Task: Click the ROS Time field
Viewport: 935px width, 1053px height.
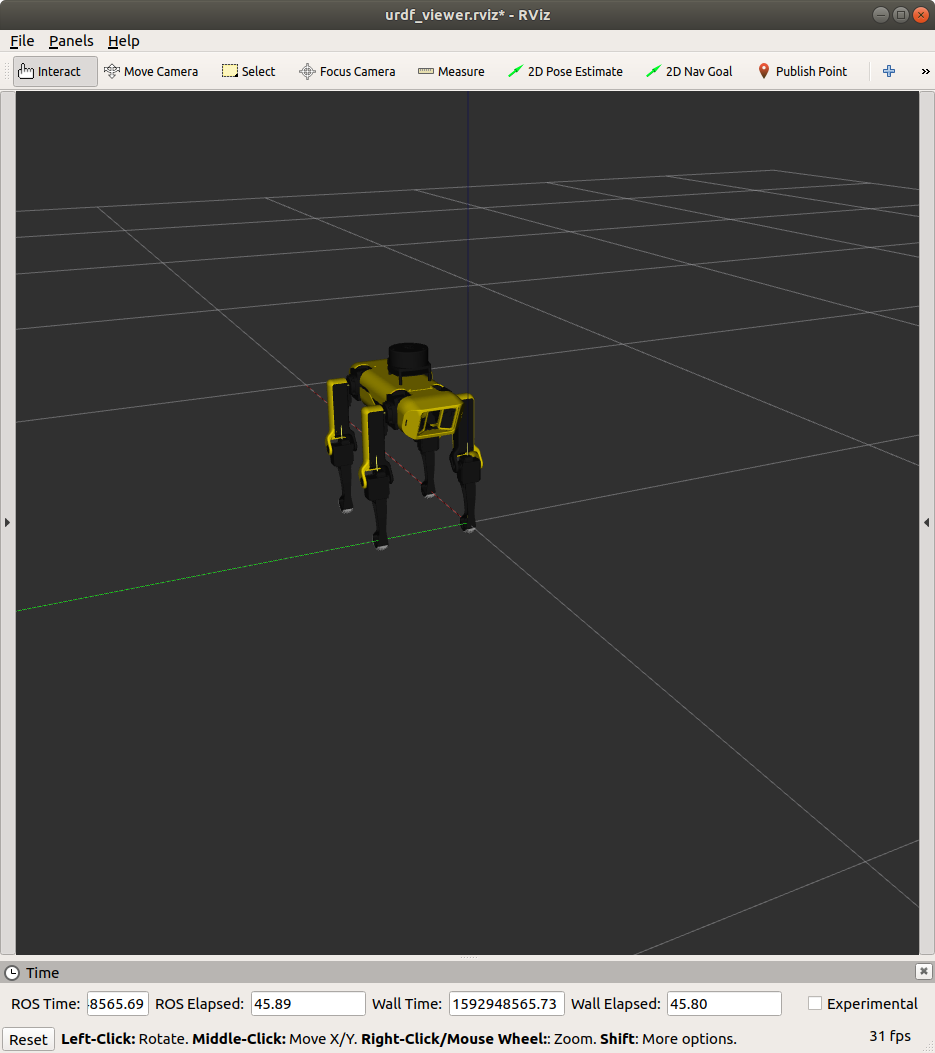Action: (118, 1004)
